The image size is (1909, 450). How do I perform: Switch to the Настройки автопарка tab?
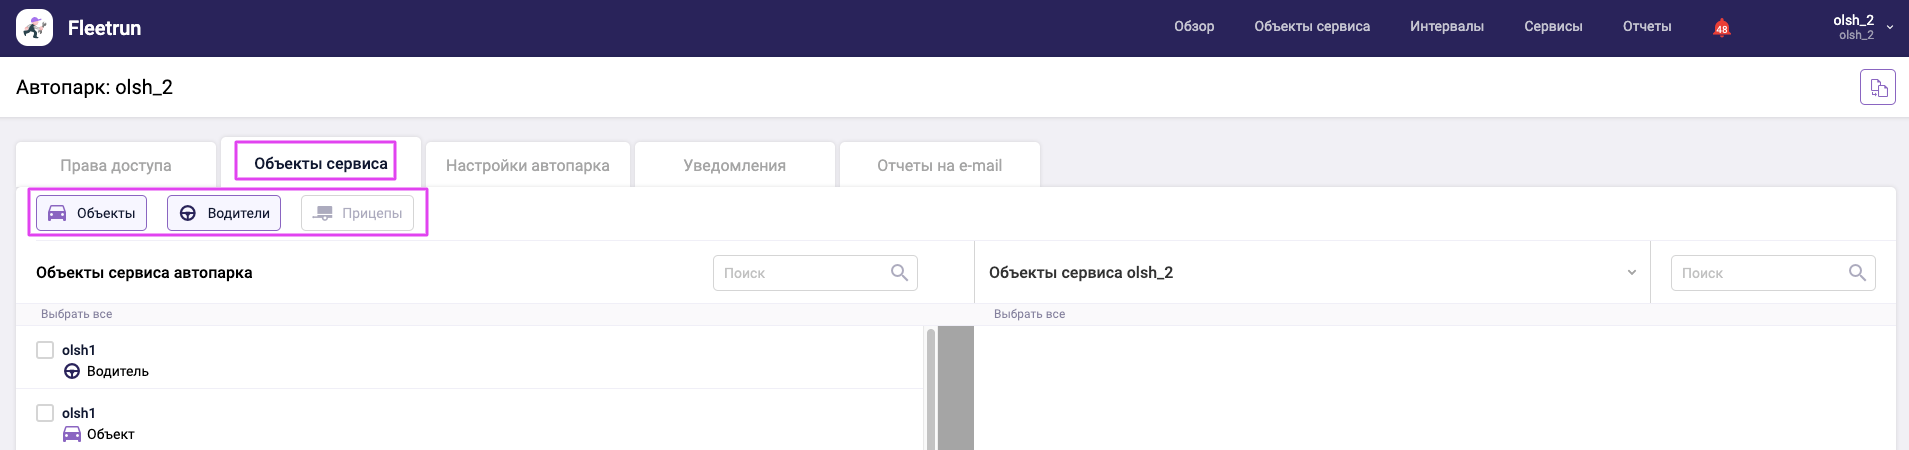pyautogui.click(x=527, y=165)
